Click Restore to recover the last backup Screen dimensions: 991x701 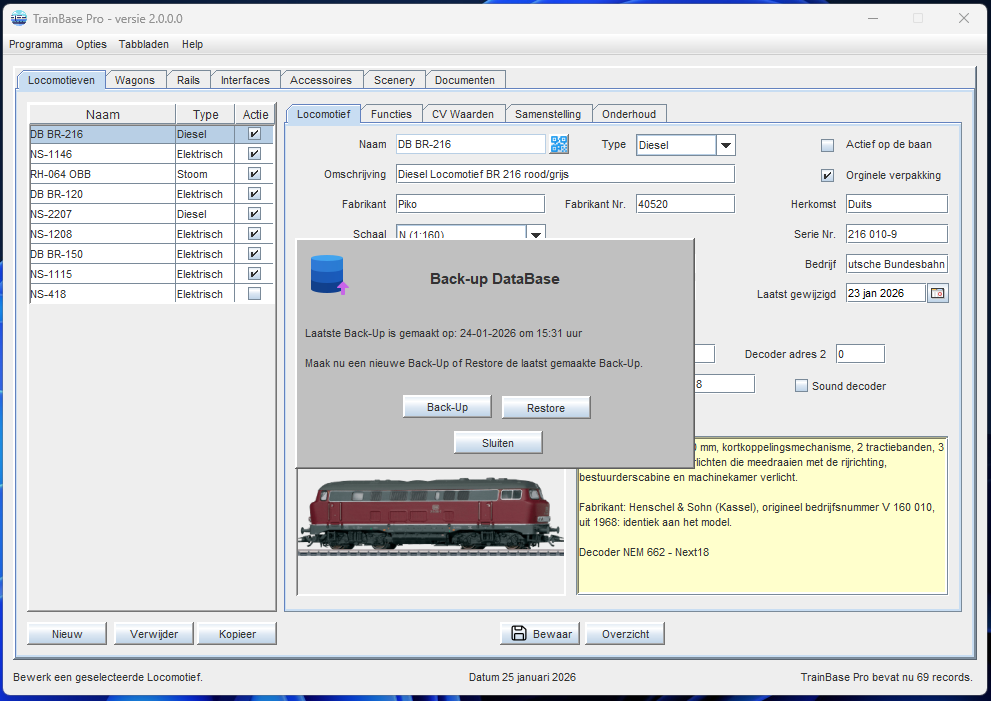545,406
